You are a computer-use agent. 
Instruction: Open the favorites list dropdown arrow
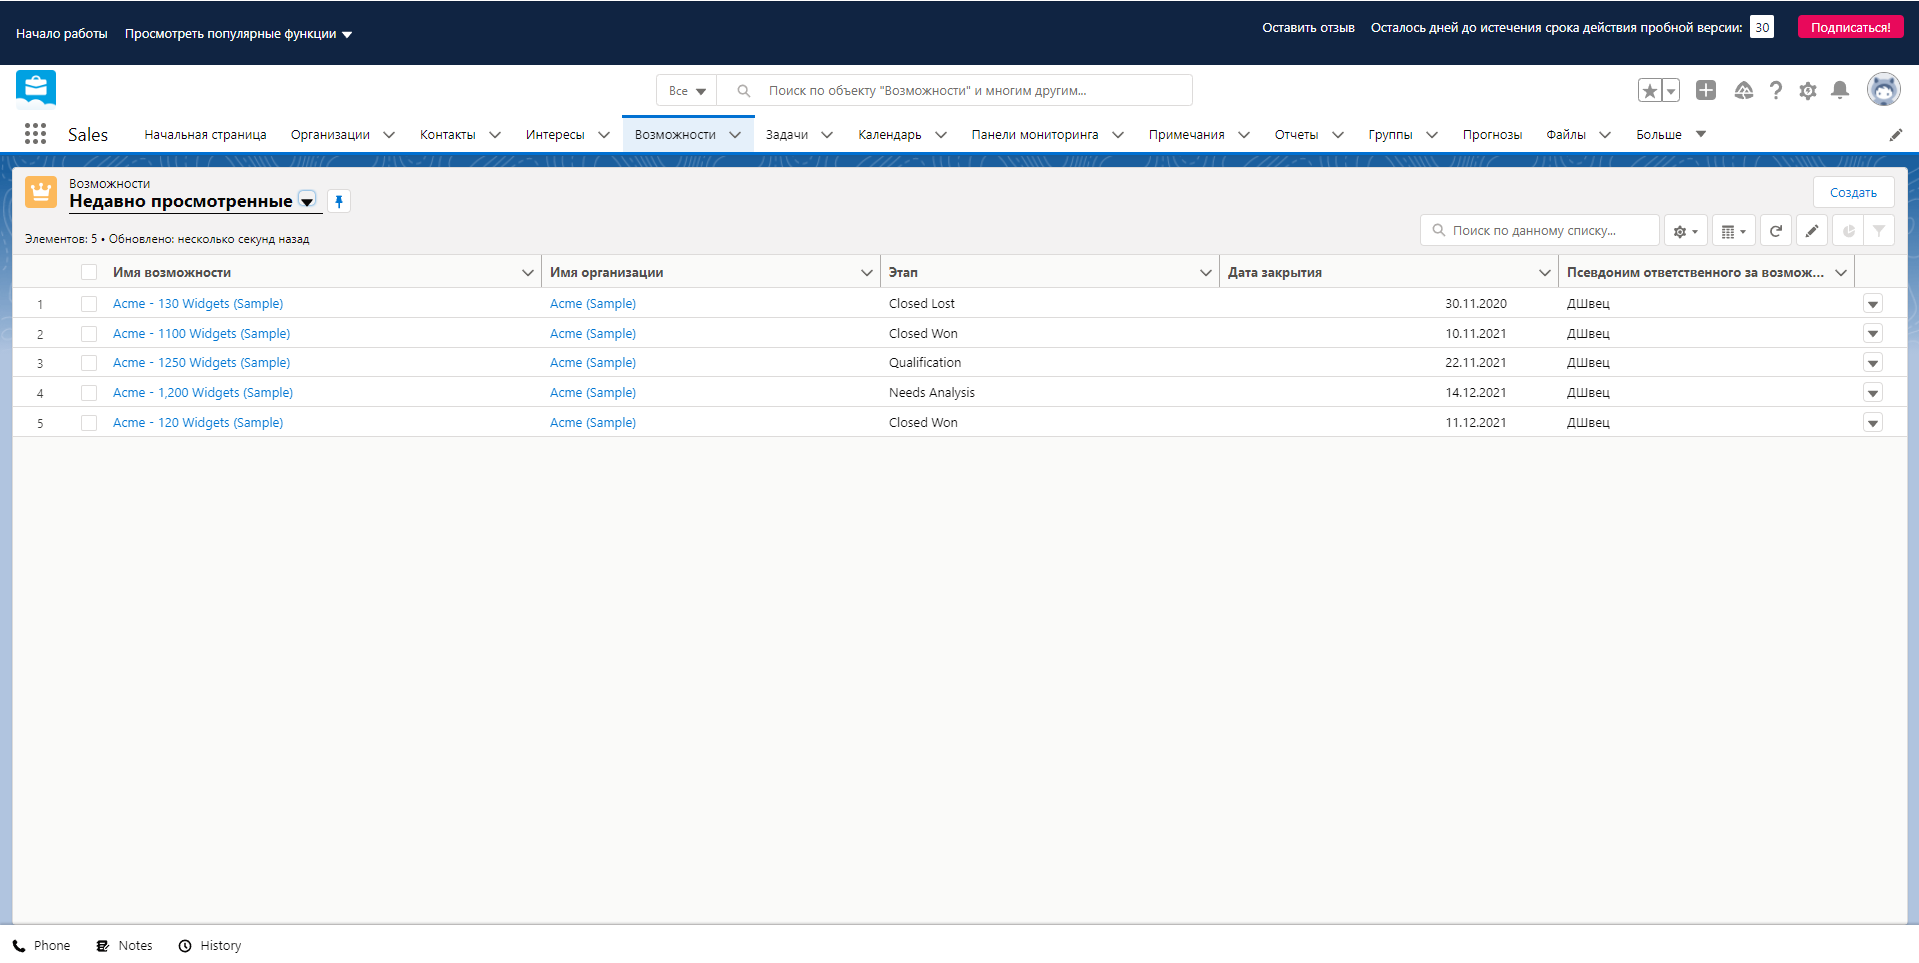point(1671,91)
